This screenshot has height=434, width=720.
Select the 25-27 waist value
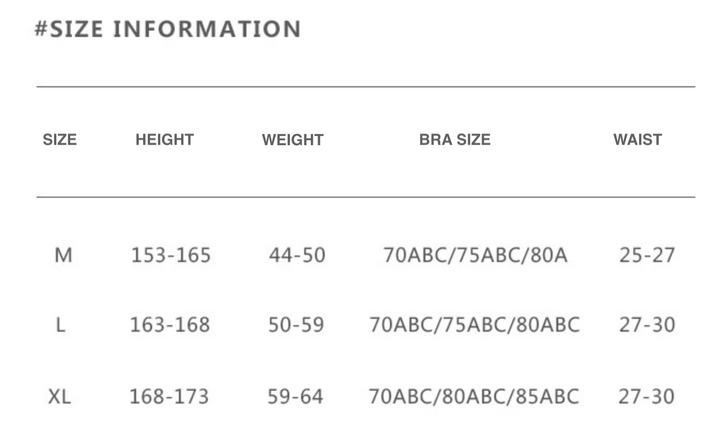pos(647,255)
